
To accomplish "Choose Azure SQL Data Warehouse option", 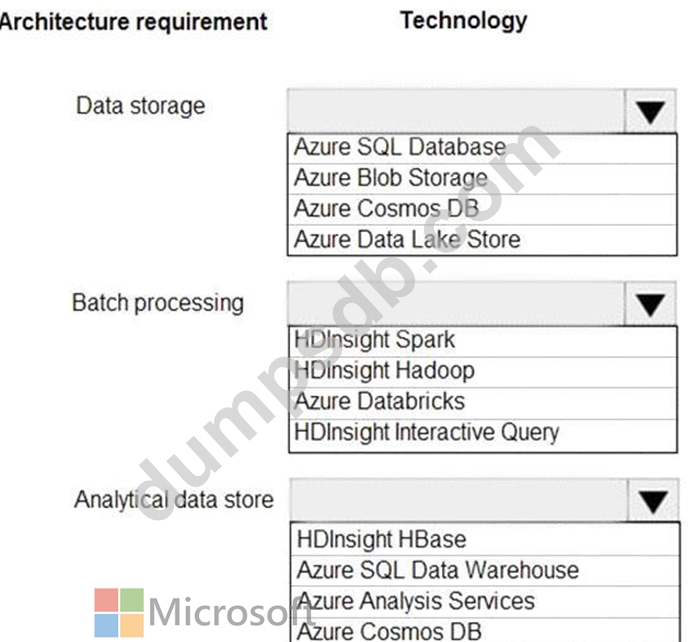I will (437, 571).
